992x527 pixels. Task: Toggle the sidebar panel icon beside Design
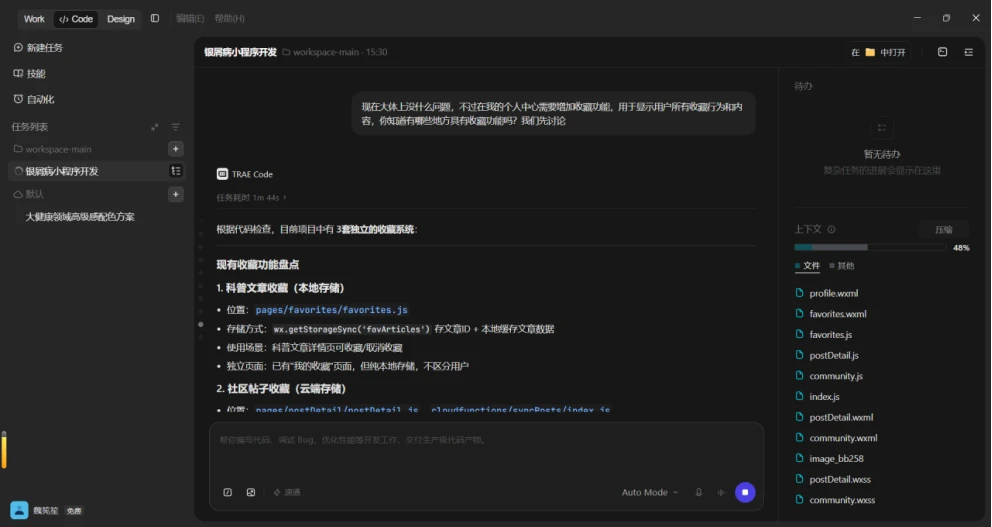pos(155,18)
